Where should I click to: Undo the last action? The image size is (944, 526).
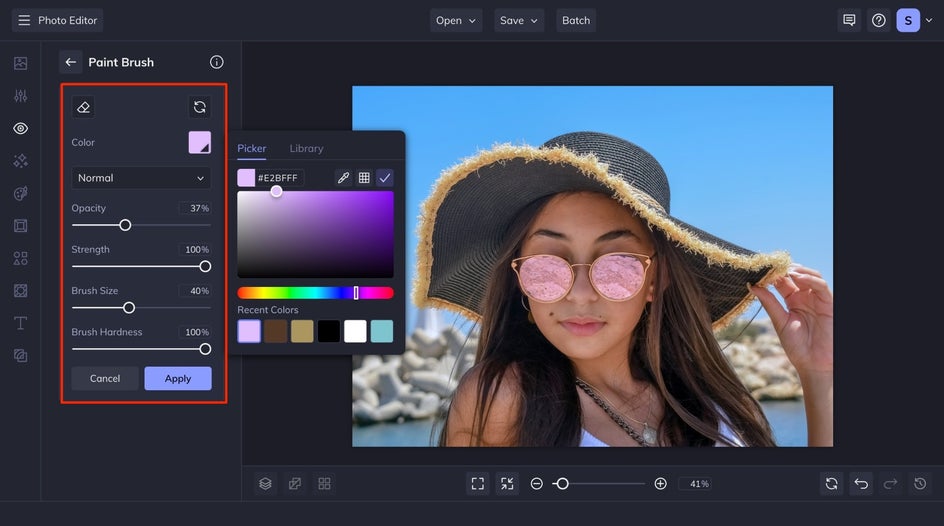(x=861, y=484)
